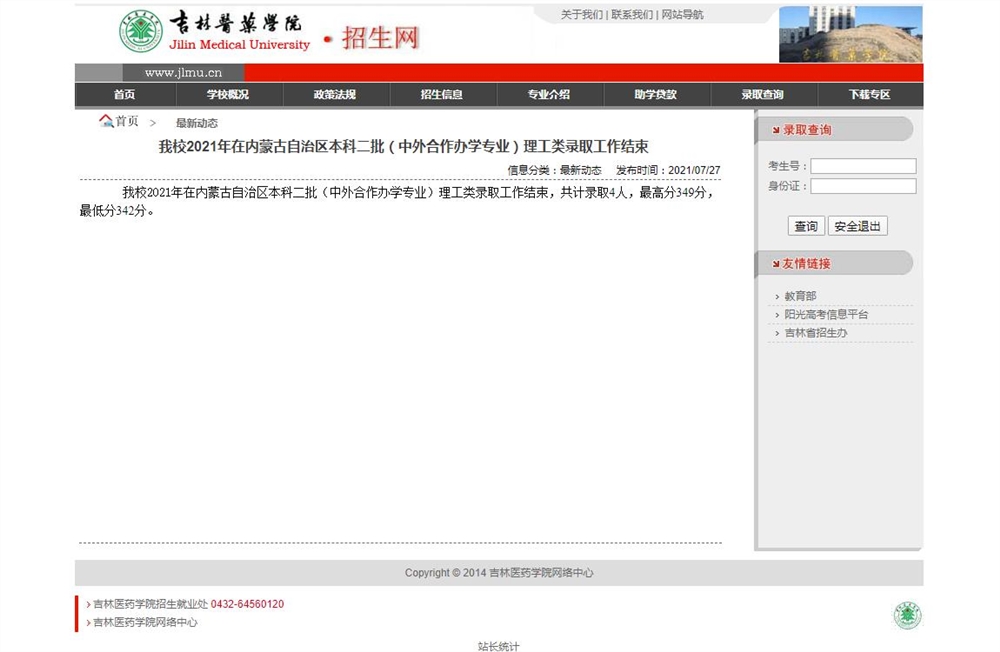The image size is (1000, 652).
Task: Go to 下载专区 navigation item
Action: 869,94
